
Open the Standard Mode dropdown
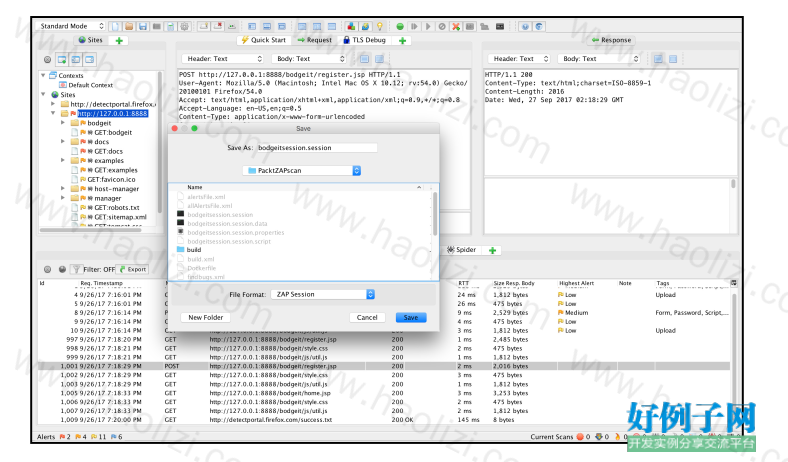pos(71,26)
